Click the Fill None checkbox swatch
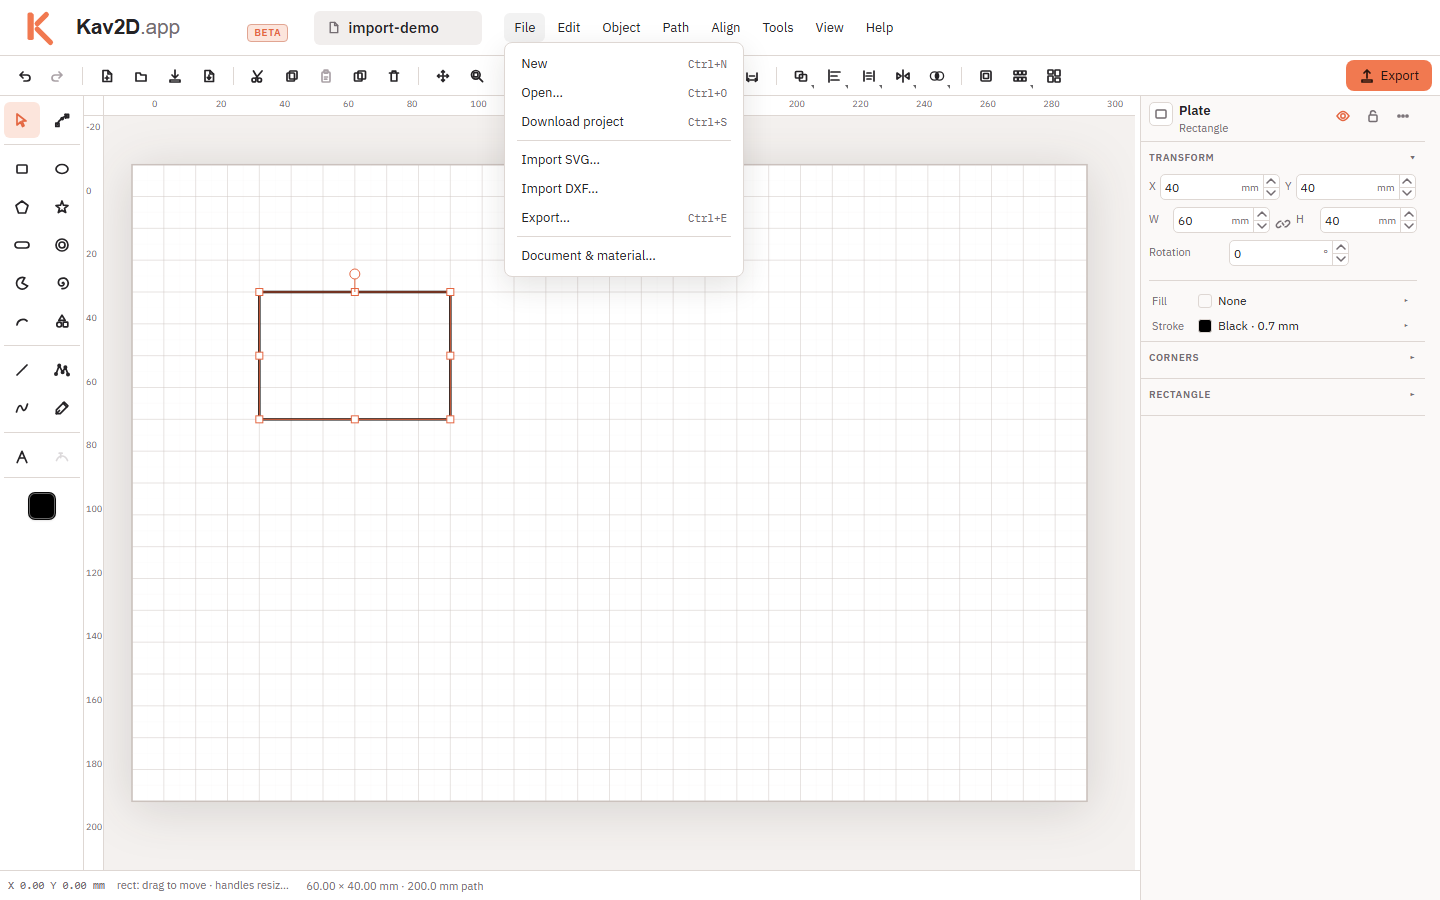Screen dimensions: 1440x900 pyautogui.click(x=1205, y=301)
